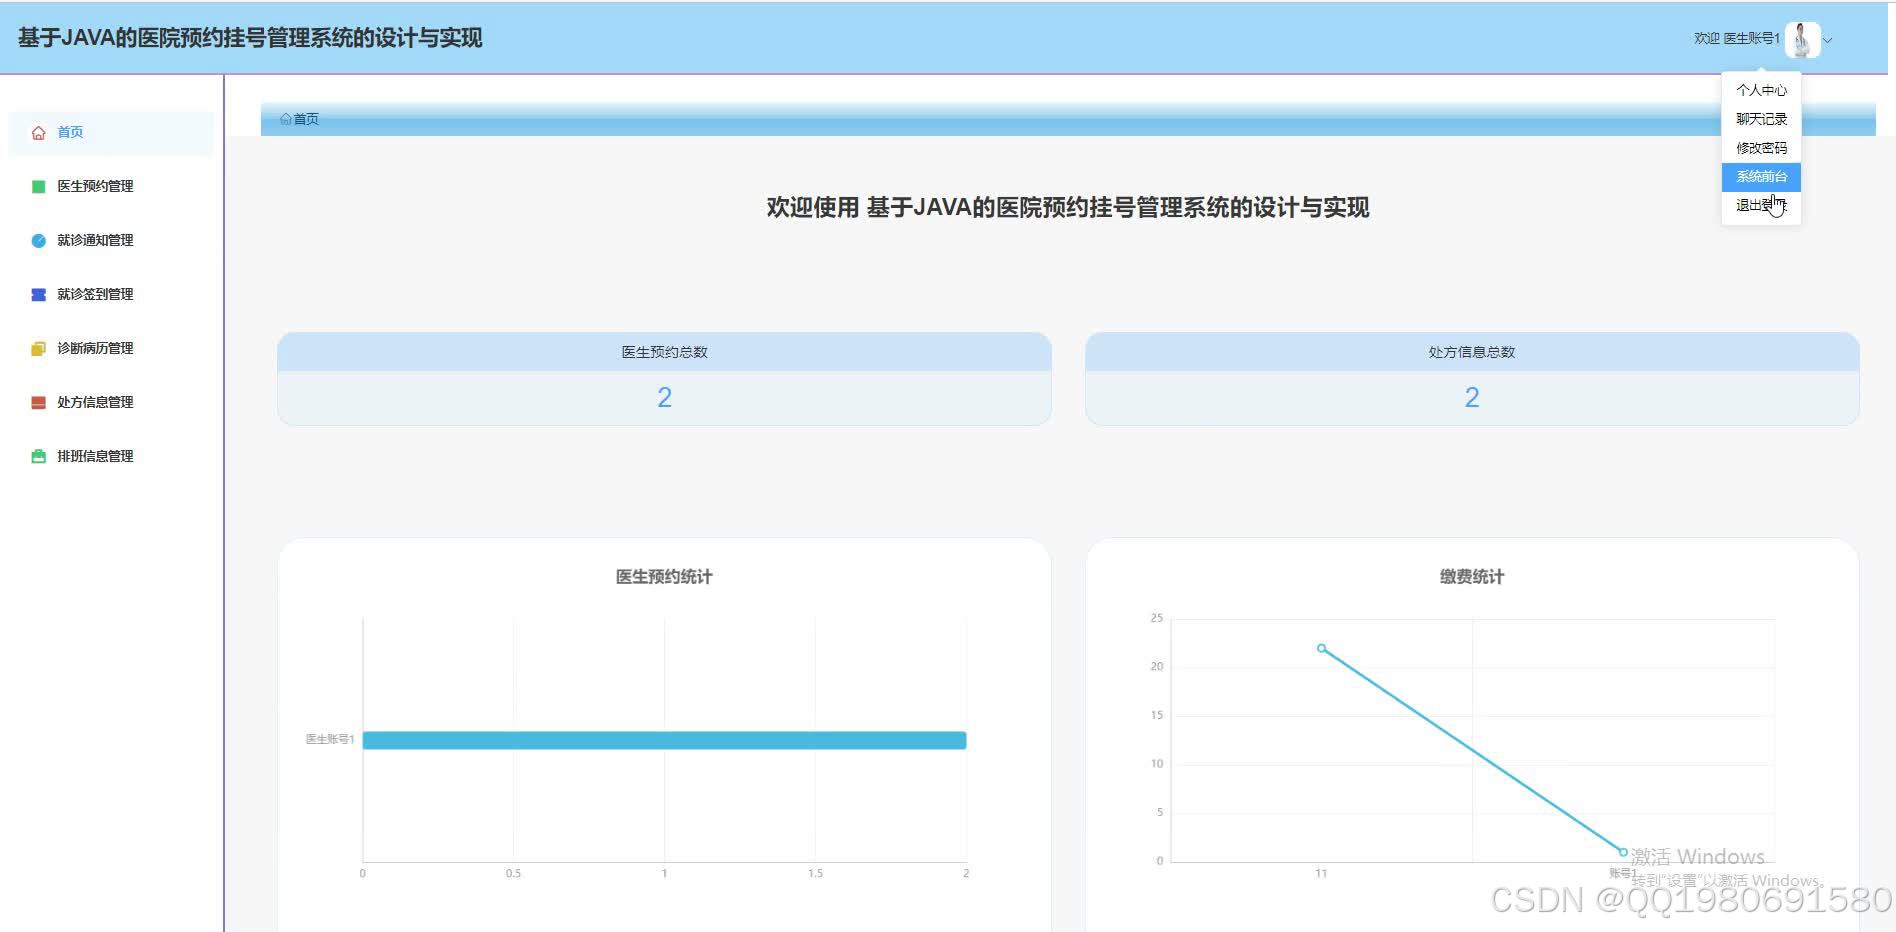The width and height of the screenshot is (1896, 932).
Task: Open 聊天记录 from the dropdown menu
Action: point(1761,118)
